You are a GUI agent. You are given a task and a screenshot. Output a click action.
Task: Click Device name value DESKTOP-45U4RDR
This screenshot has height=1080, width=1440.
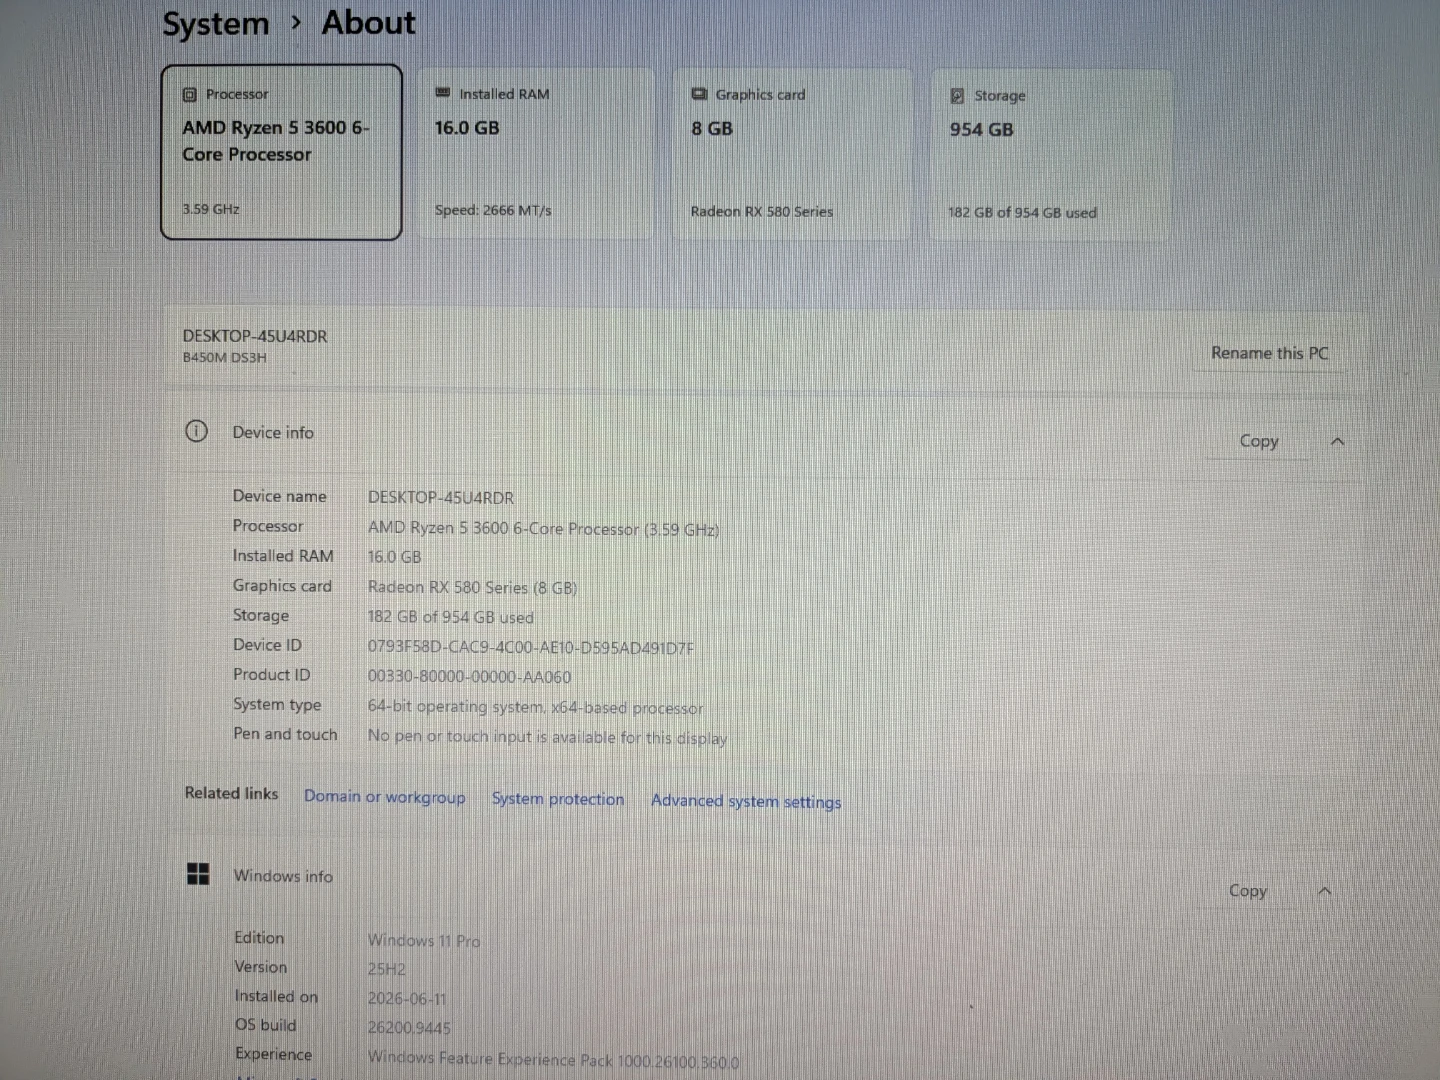click(x=441, y=498)
